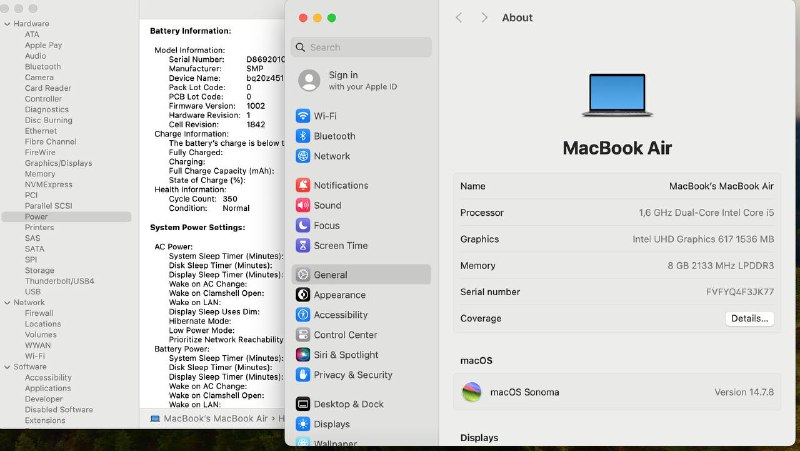Click the Processor value 1,6 GHz Dual-Core
The image size is (800, 451).
(706, 213)
